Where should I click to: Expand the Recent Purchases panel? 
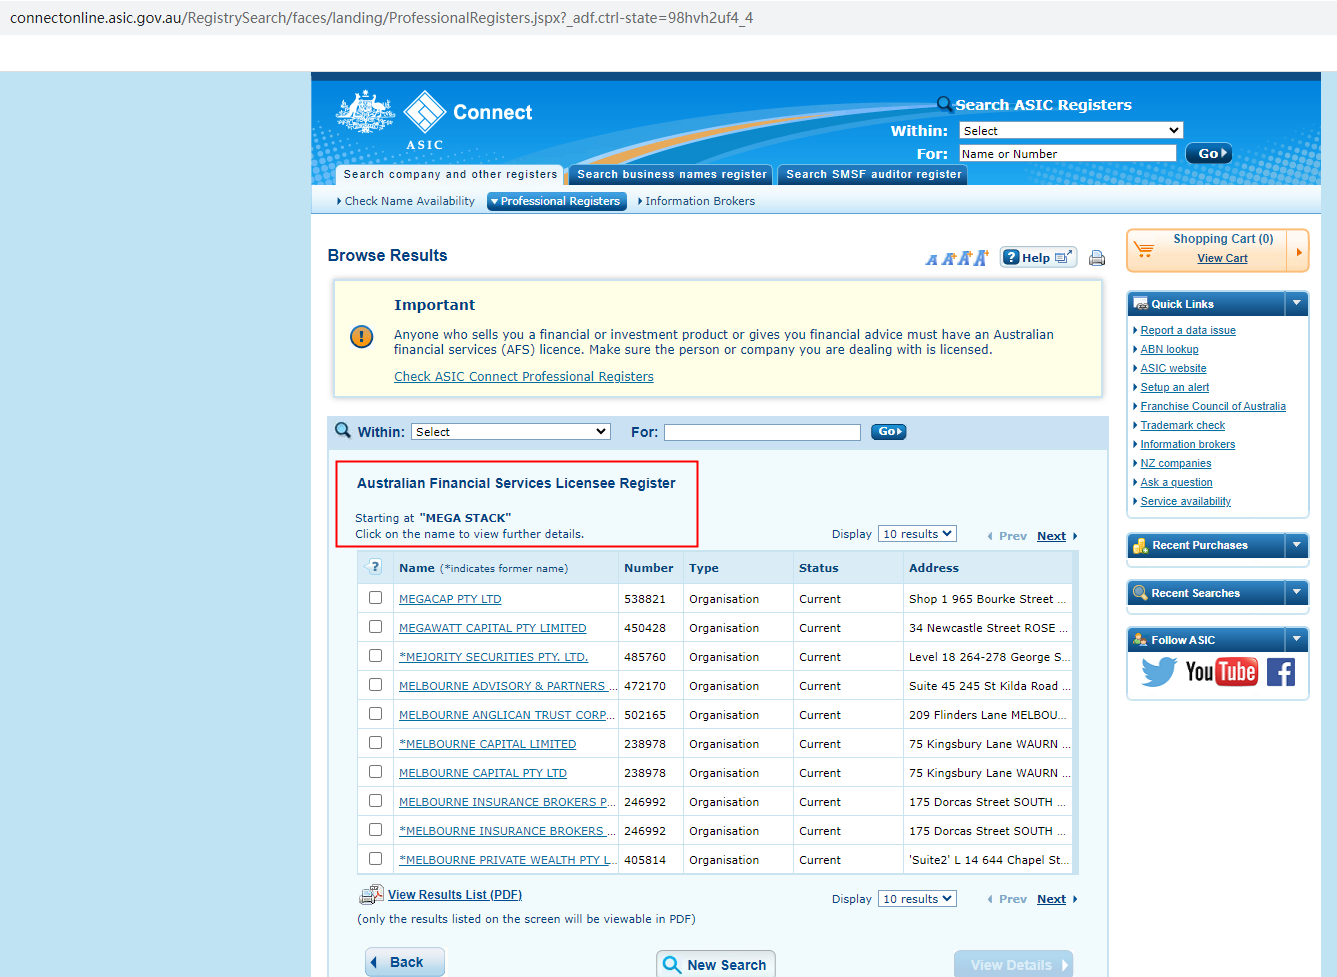(x=1297, y=545)
